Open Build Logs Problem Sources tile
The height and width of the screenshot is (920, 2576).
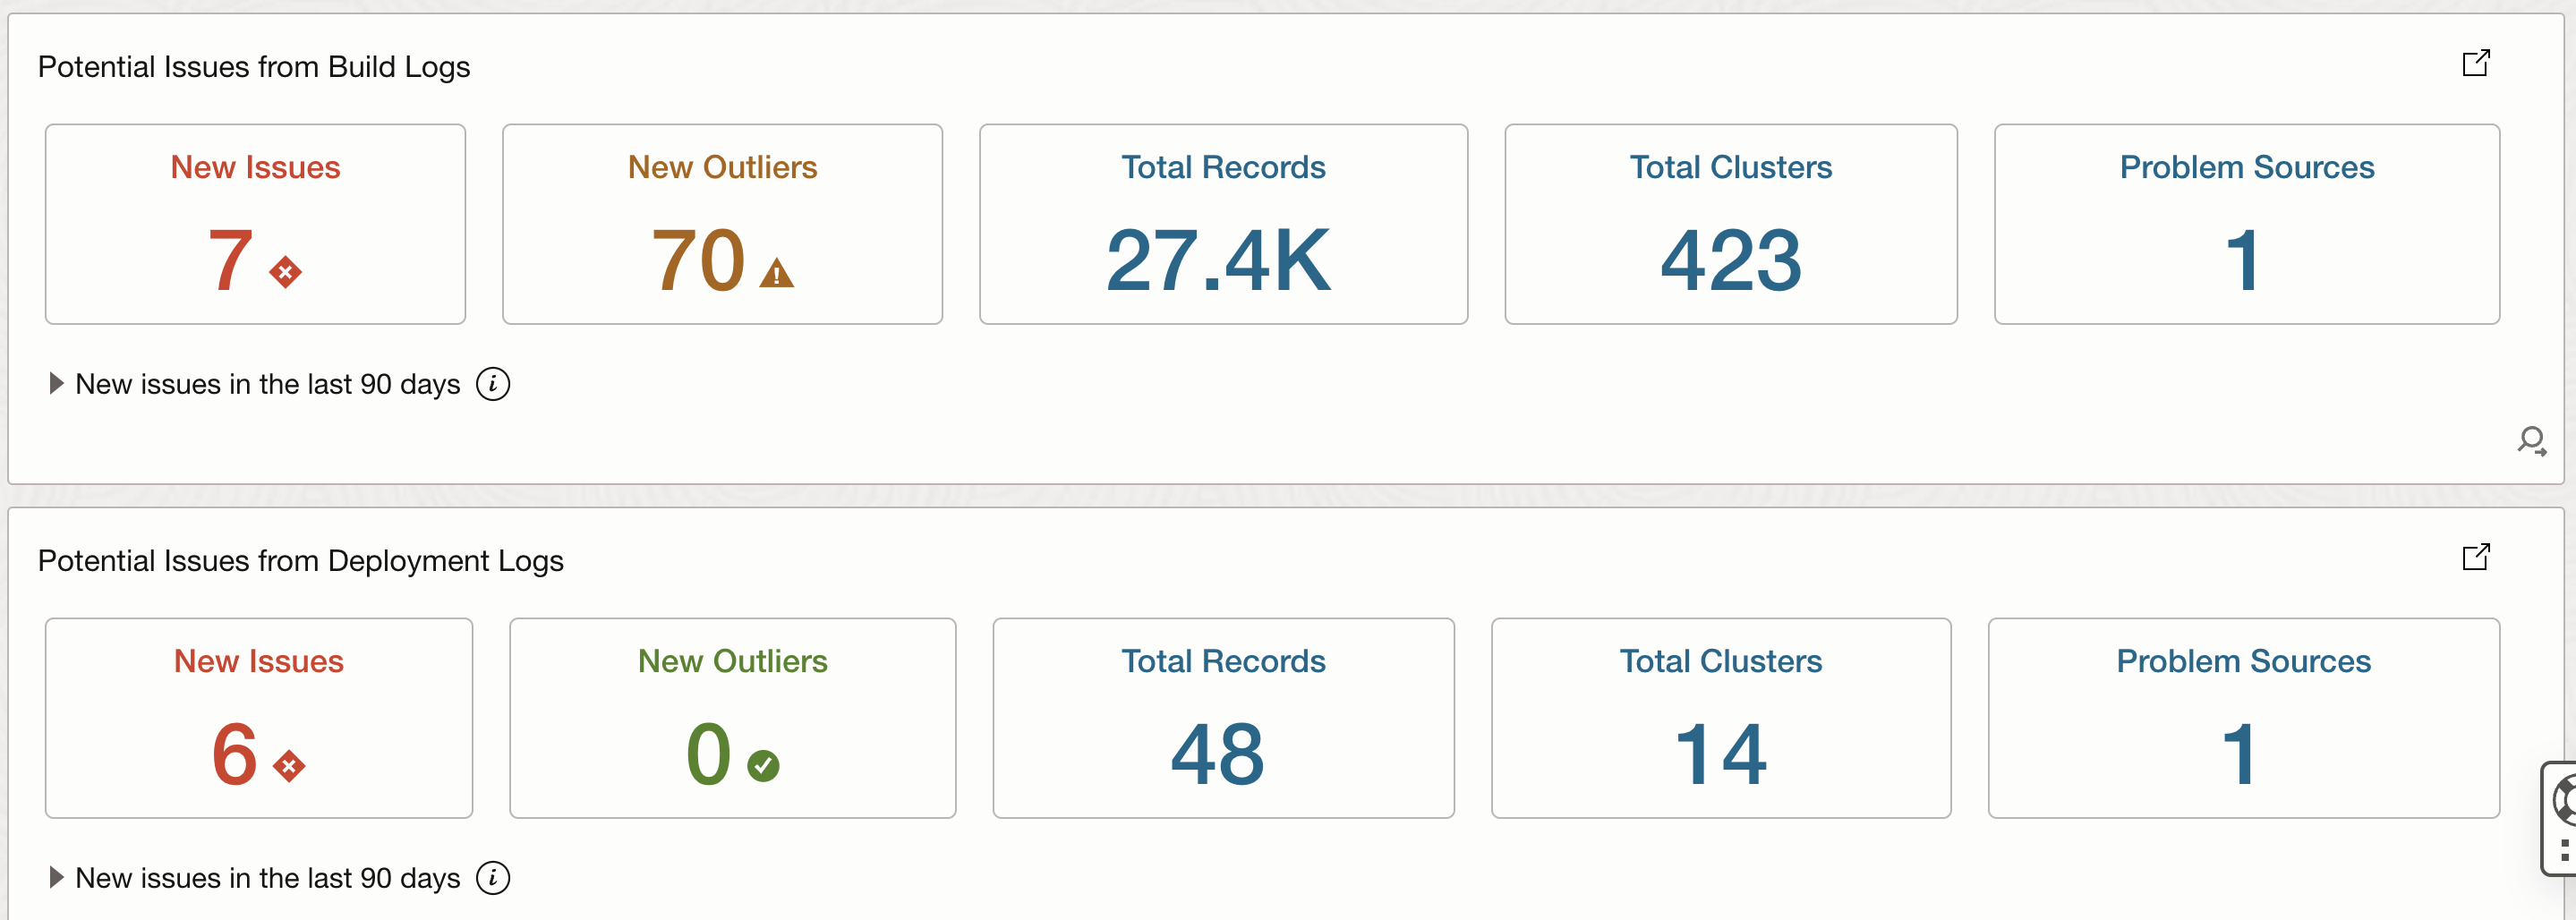(x=2246, y=224)
